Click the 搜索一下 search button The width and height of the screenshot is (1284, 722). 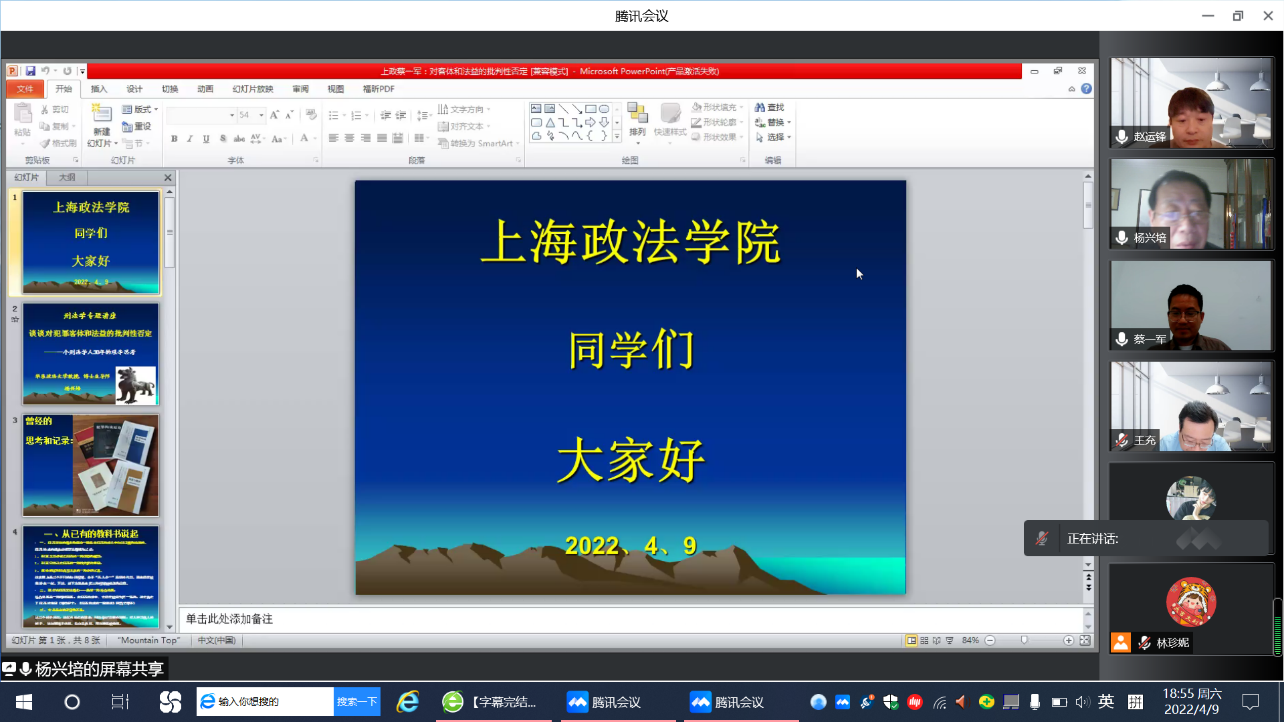click(357, 702)
